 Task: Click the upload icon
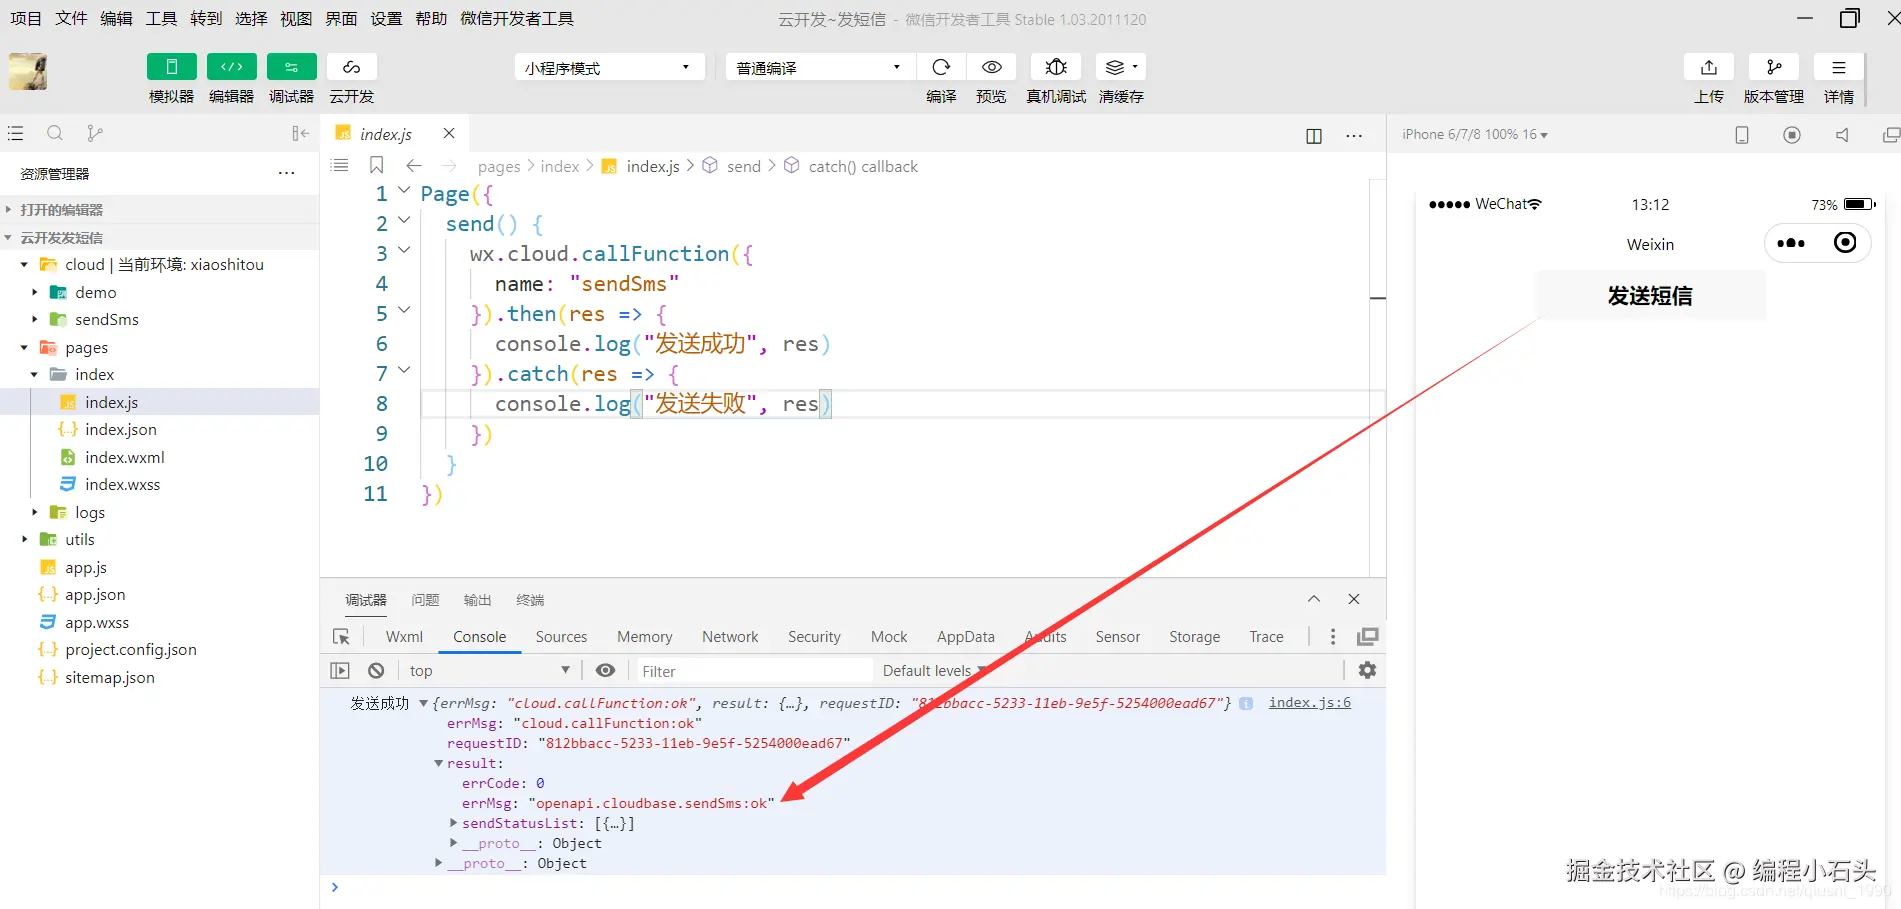coord(1709,67)
